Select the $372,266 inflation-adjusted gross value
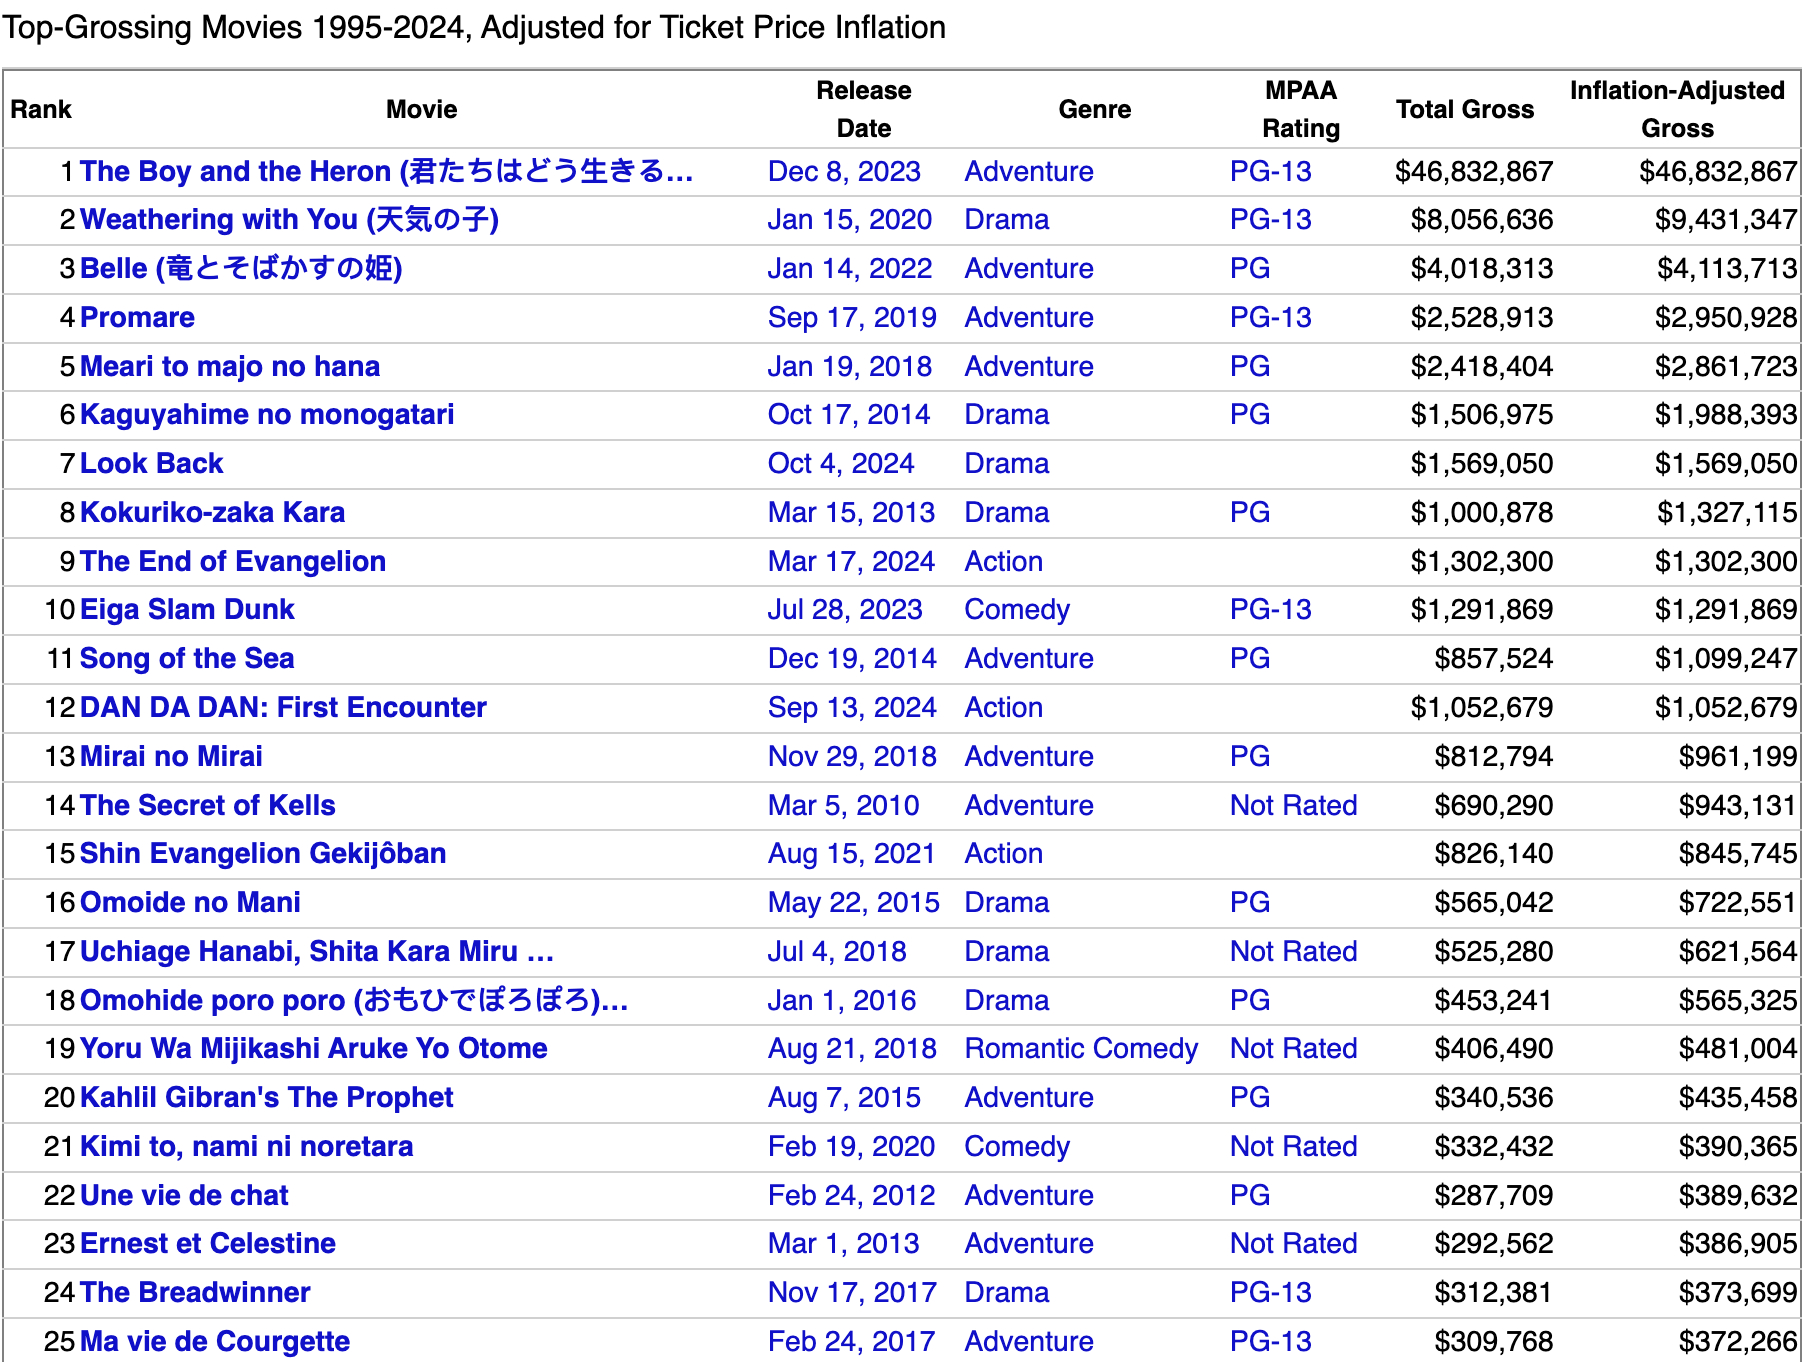Image resolution: width=1806 pixels, height=1362 pixels. 1738,1341
